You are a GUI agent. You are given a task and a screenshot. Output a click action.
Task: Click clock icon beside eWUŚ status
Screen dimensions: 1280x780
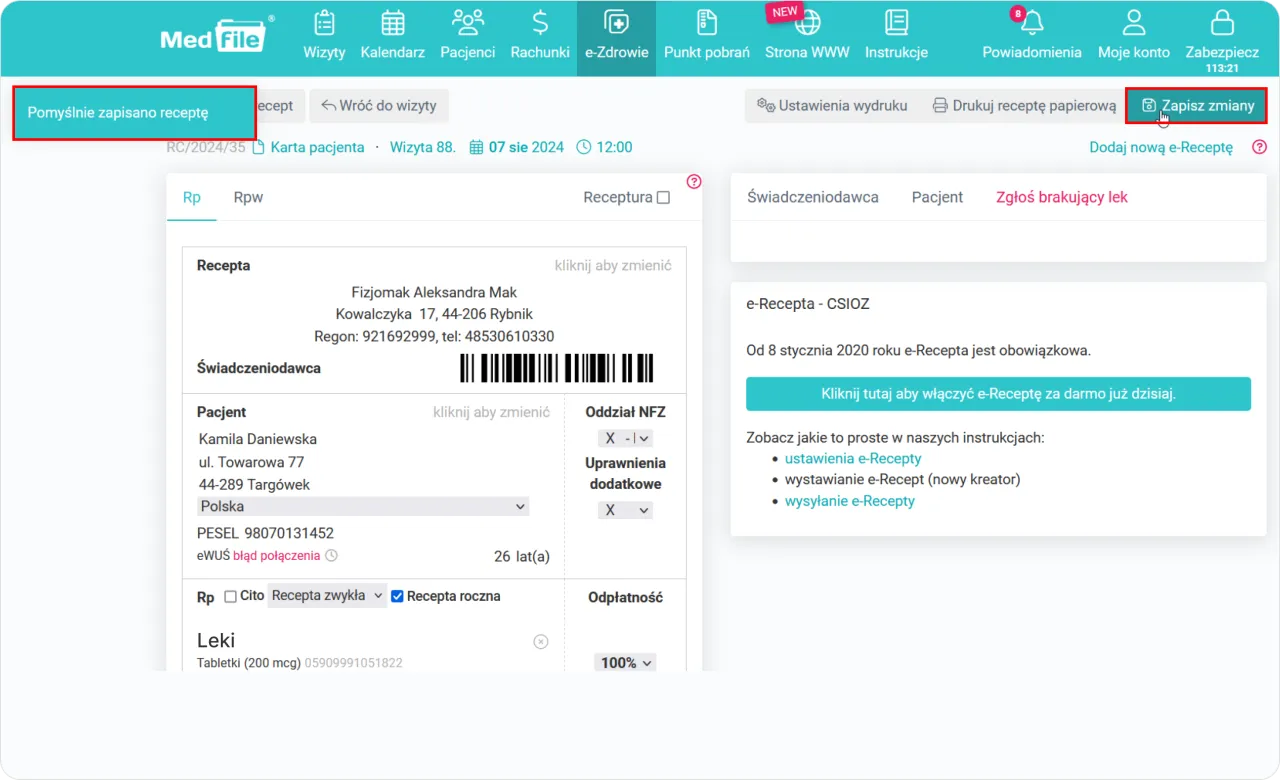click(x=332, y=556)
